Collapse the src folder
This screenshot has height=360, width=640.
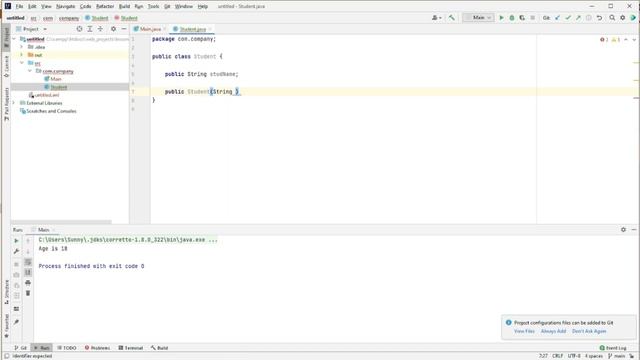coord(22,63)
